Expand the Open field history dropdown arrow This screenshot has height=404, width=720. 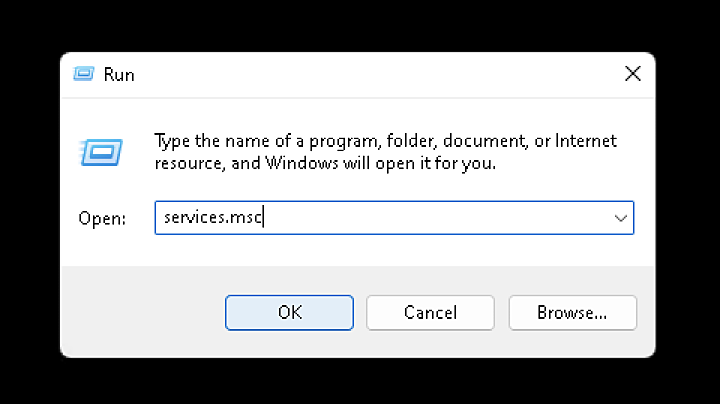point(621,218)
